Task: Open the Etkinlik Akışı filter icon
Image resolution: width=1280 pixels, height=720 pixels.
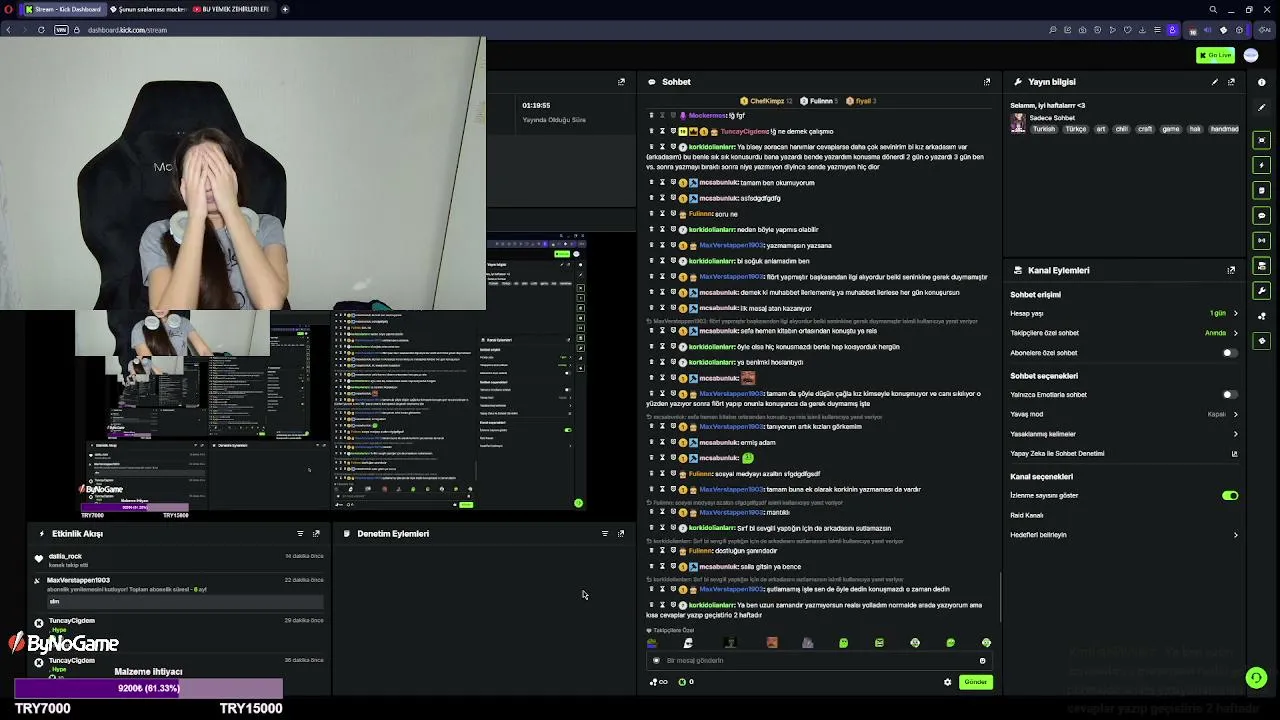Action: coord(300,534)
